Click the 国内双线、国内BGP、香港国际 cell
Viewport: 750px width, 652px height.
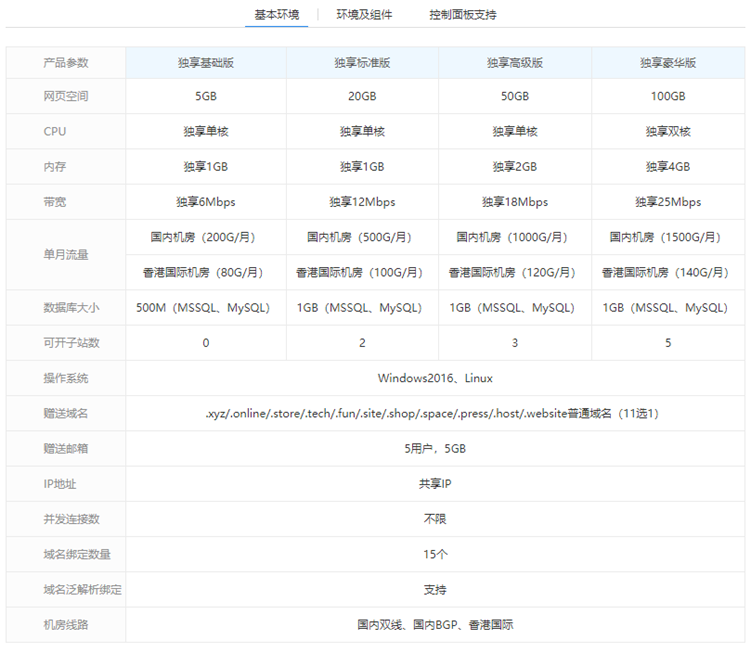pyautogui.click(x=435, y=624)
